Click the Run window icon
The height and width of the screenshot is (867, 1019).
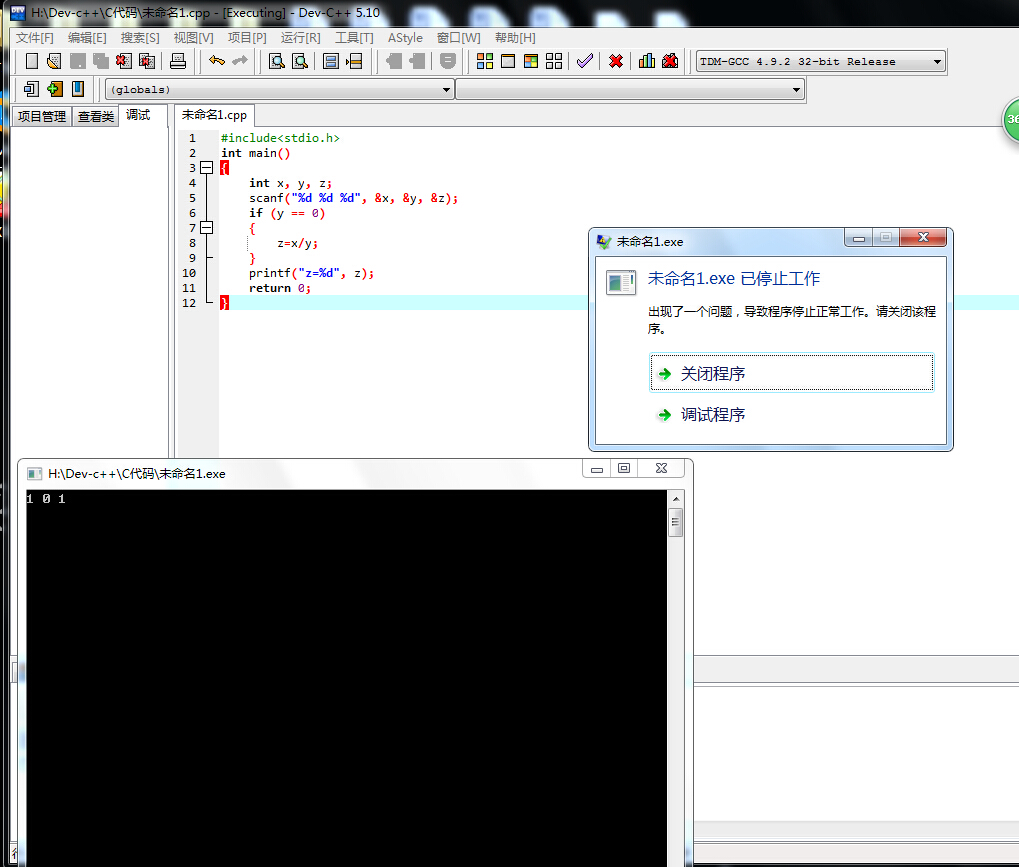coord(508,62)
